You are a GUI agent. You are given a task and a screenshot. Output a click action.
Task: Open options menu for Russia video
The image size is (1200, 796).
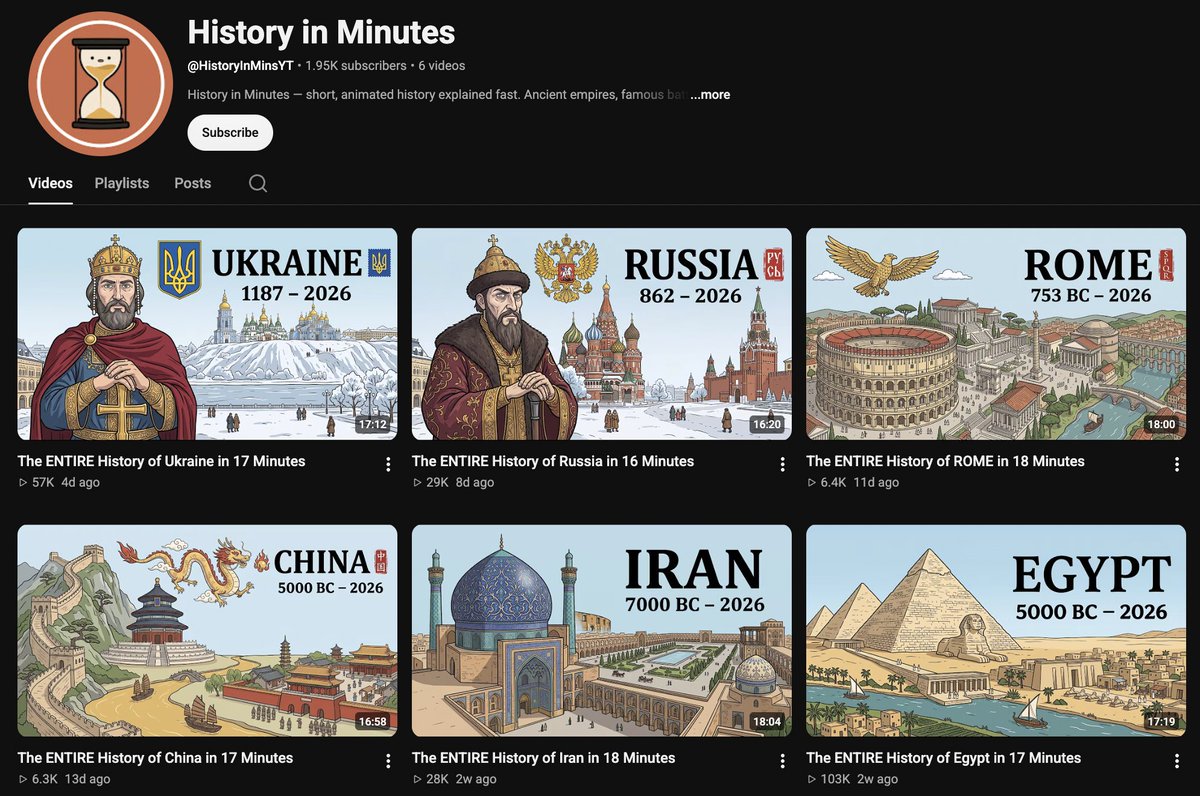point(782,464)
